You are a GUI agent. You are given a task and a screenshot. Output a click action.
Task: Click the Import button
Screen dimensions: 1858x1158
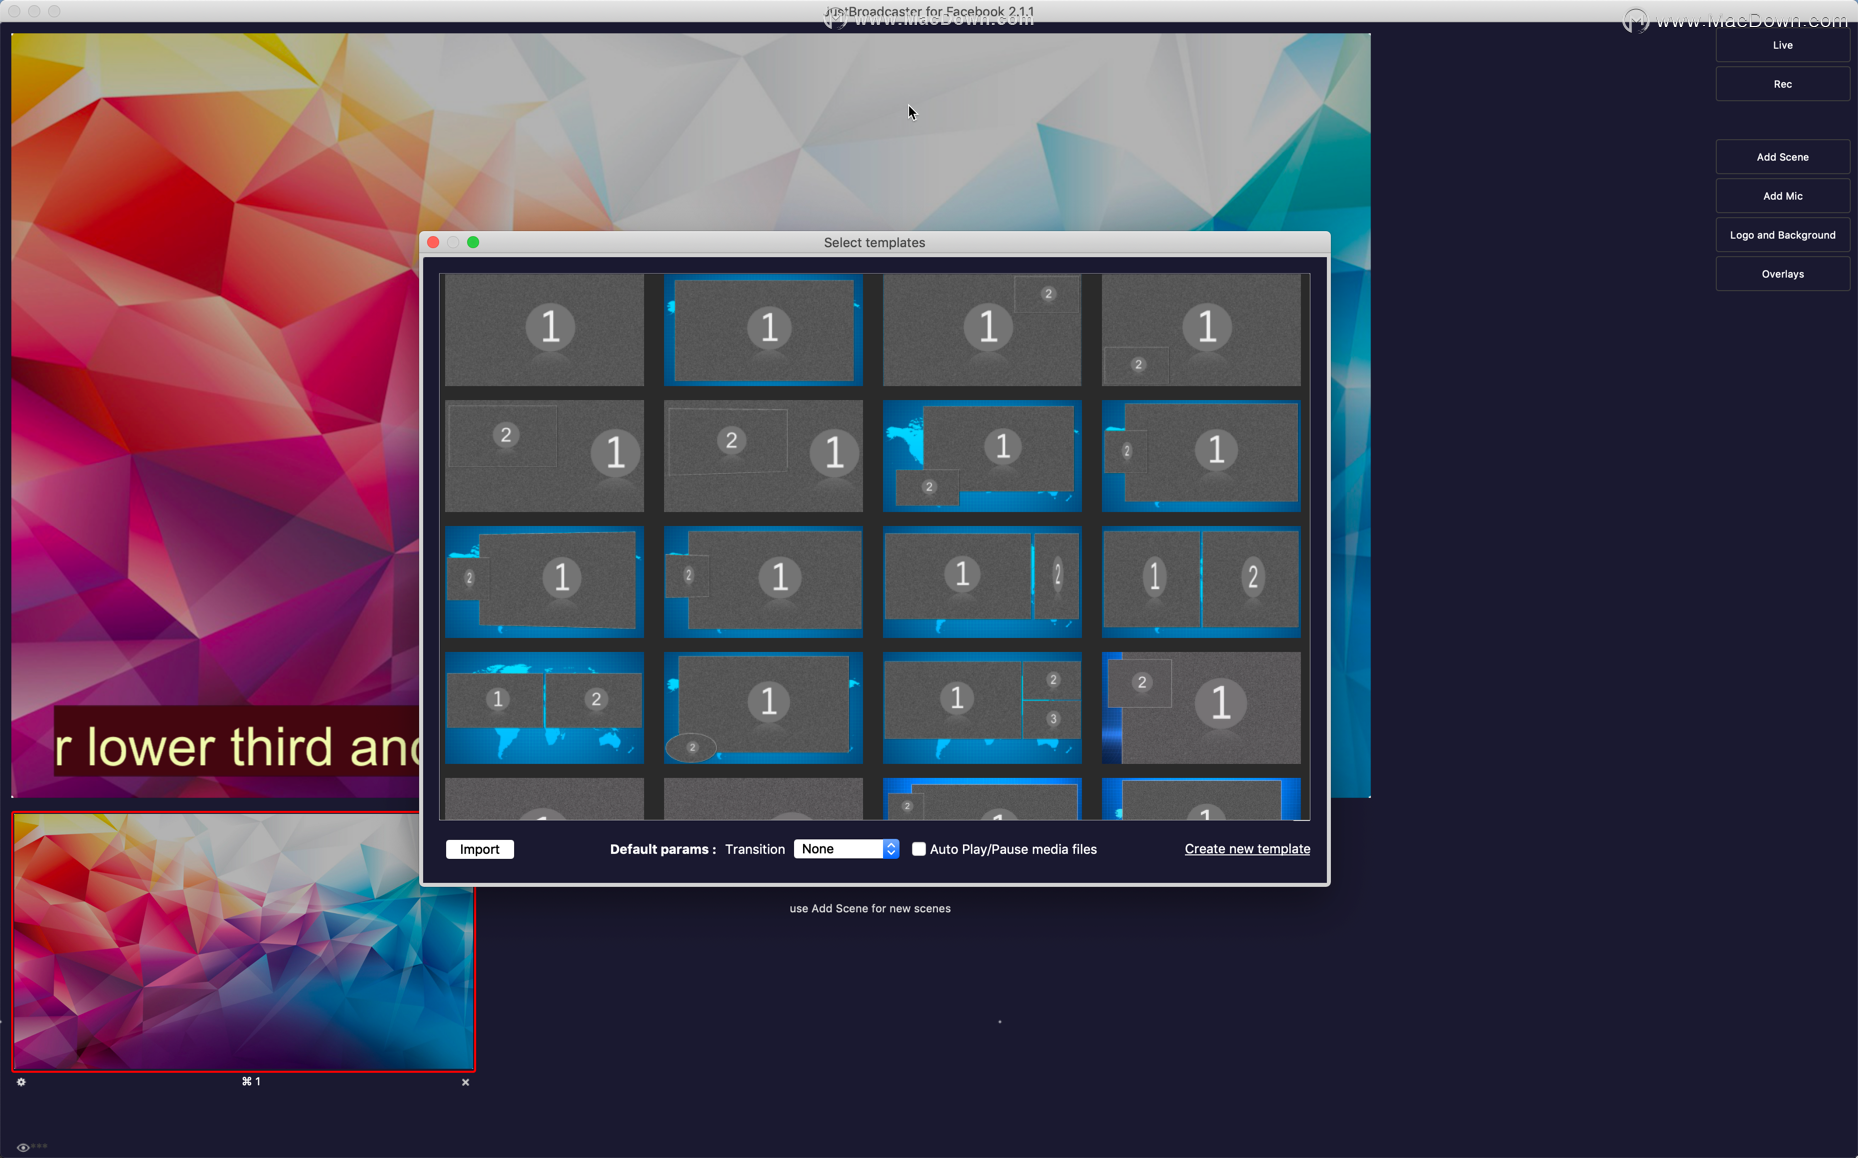479,849
